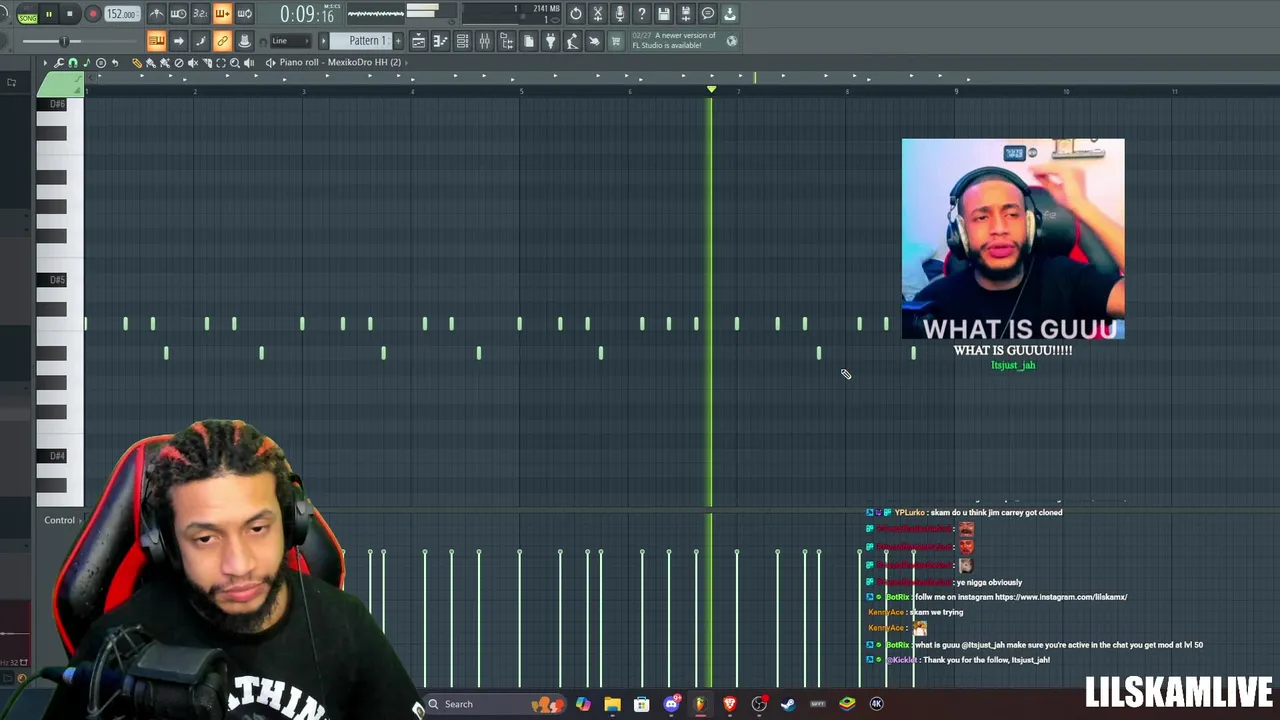The height and width of the screenshot is (720, 1280).
Task: Click the 152.000 tempo field
Action: 122,14
